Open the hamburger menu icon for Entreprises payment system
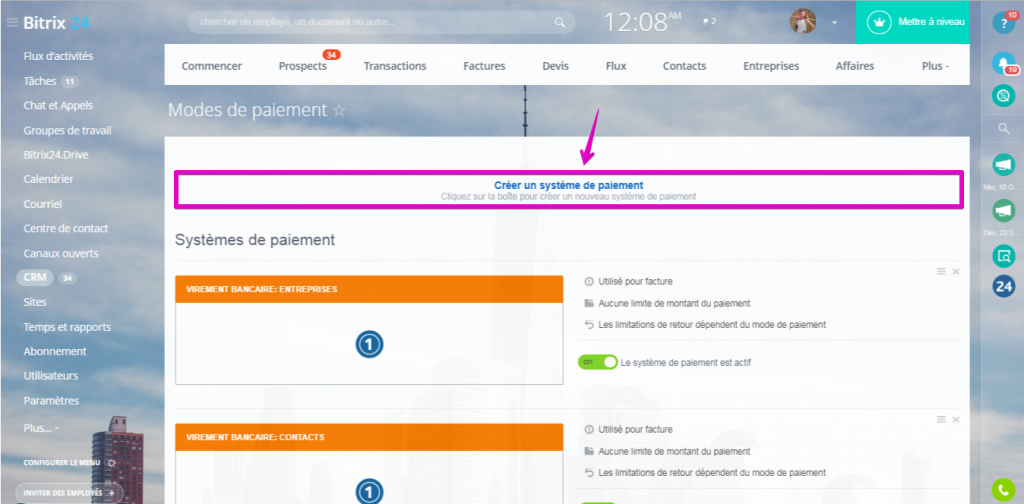 [941, 272]
